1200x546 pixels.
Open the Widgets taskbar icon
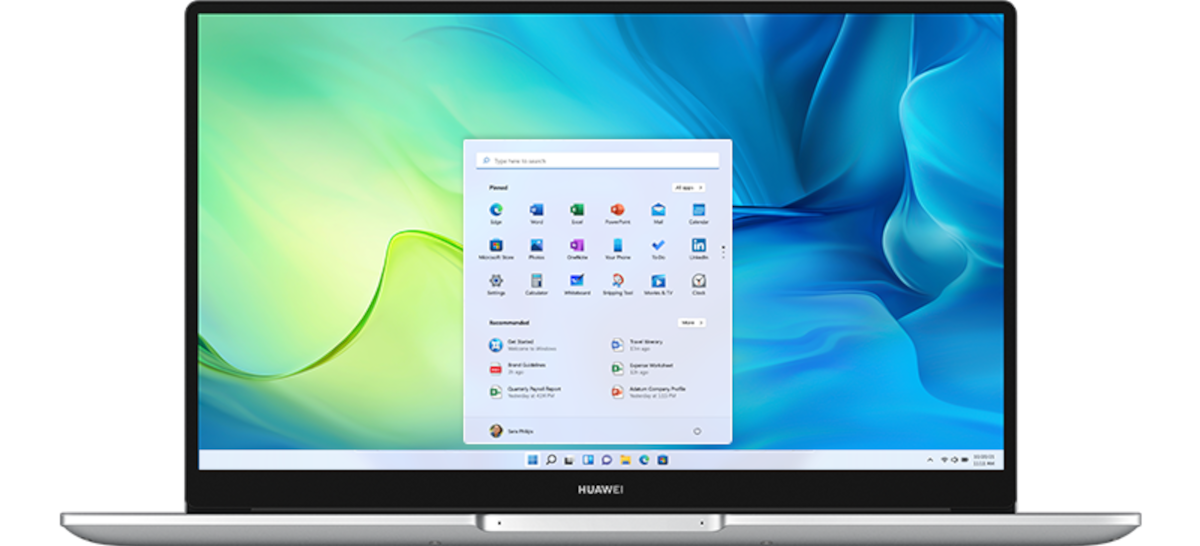(x=588, y=460)
